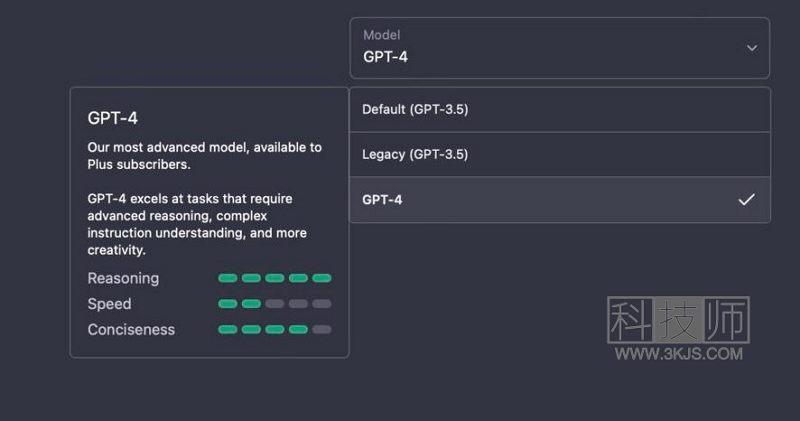Click the checkmark beside GPT-4 option
Image resolution: width=800 pixels, height=421 pixels.
pyautogui.click(x=746, y=200)
